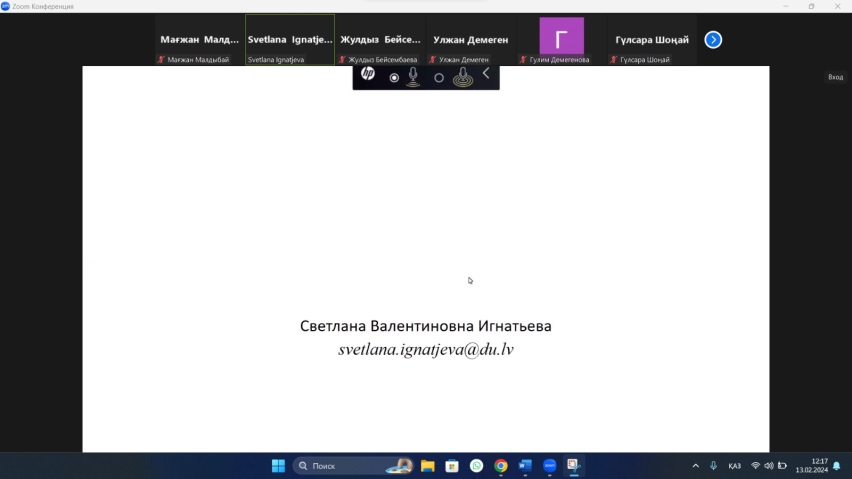Open WhatsApp from the taskbar

click(x=476, y=466)
